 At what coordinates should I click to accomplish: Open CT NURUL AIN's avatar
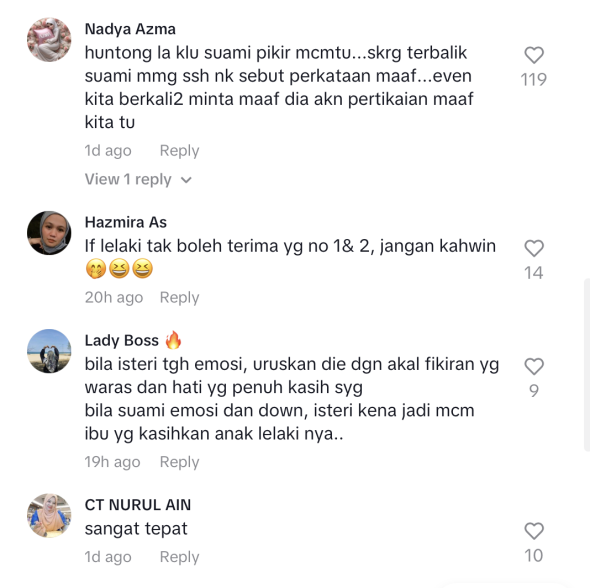click(49, 515)
